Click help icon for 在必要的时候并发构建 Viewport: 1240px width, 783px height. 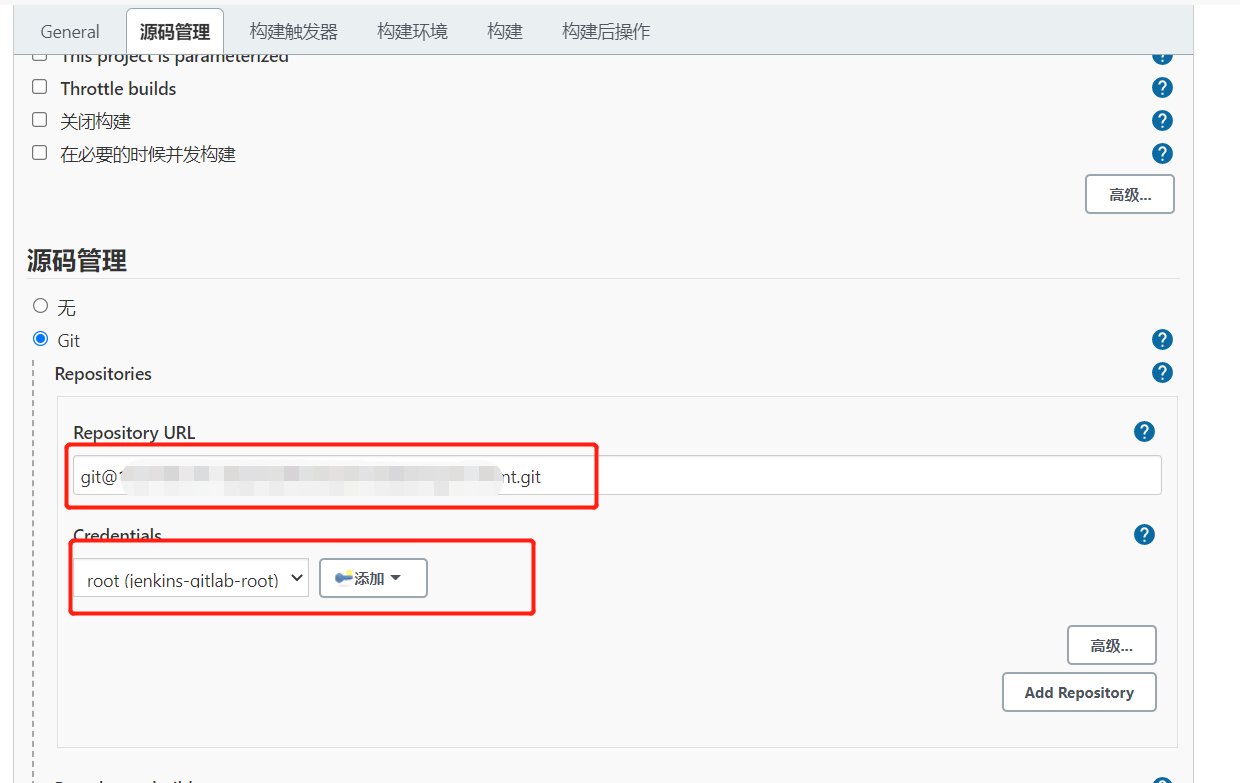[x=1162, y=154]
